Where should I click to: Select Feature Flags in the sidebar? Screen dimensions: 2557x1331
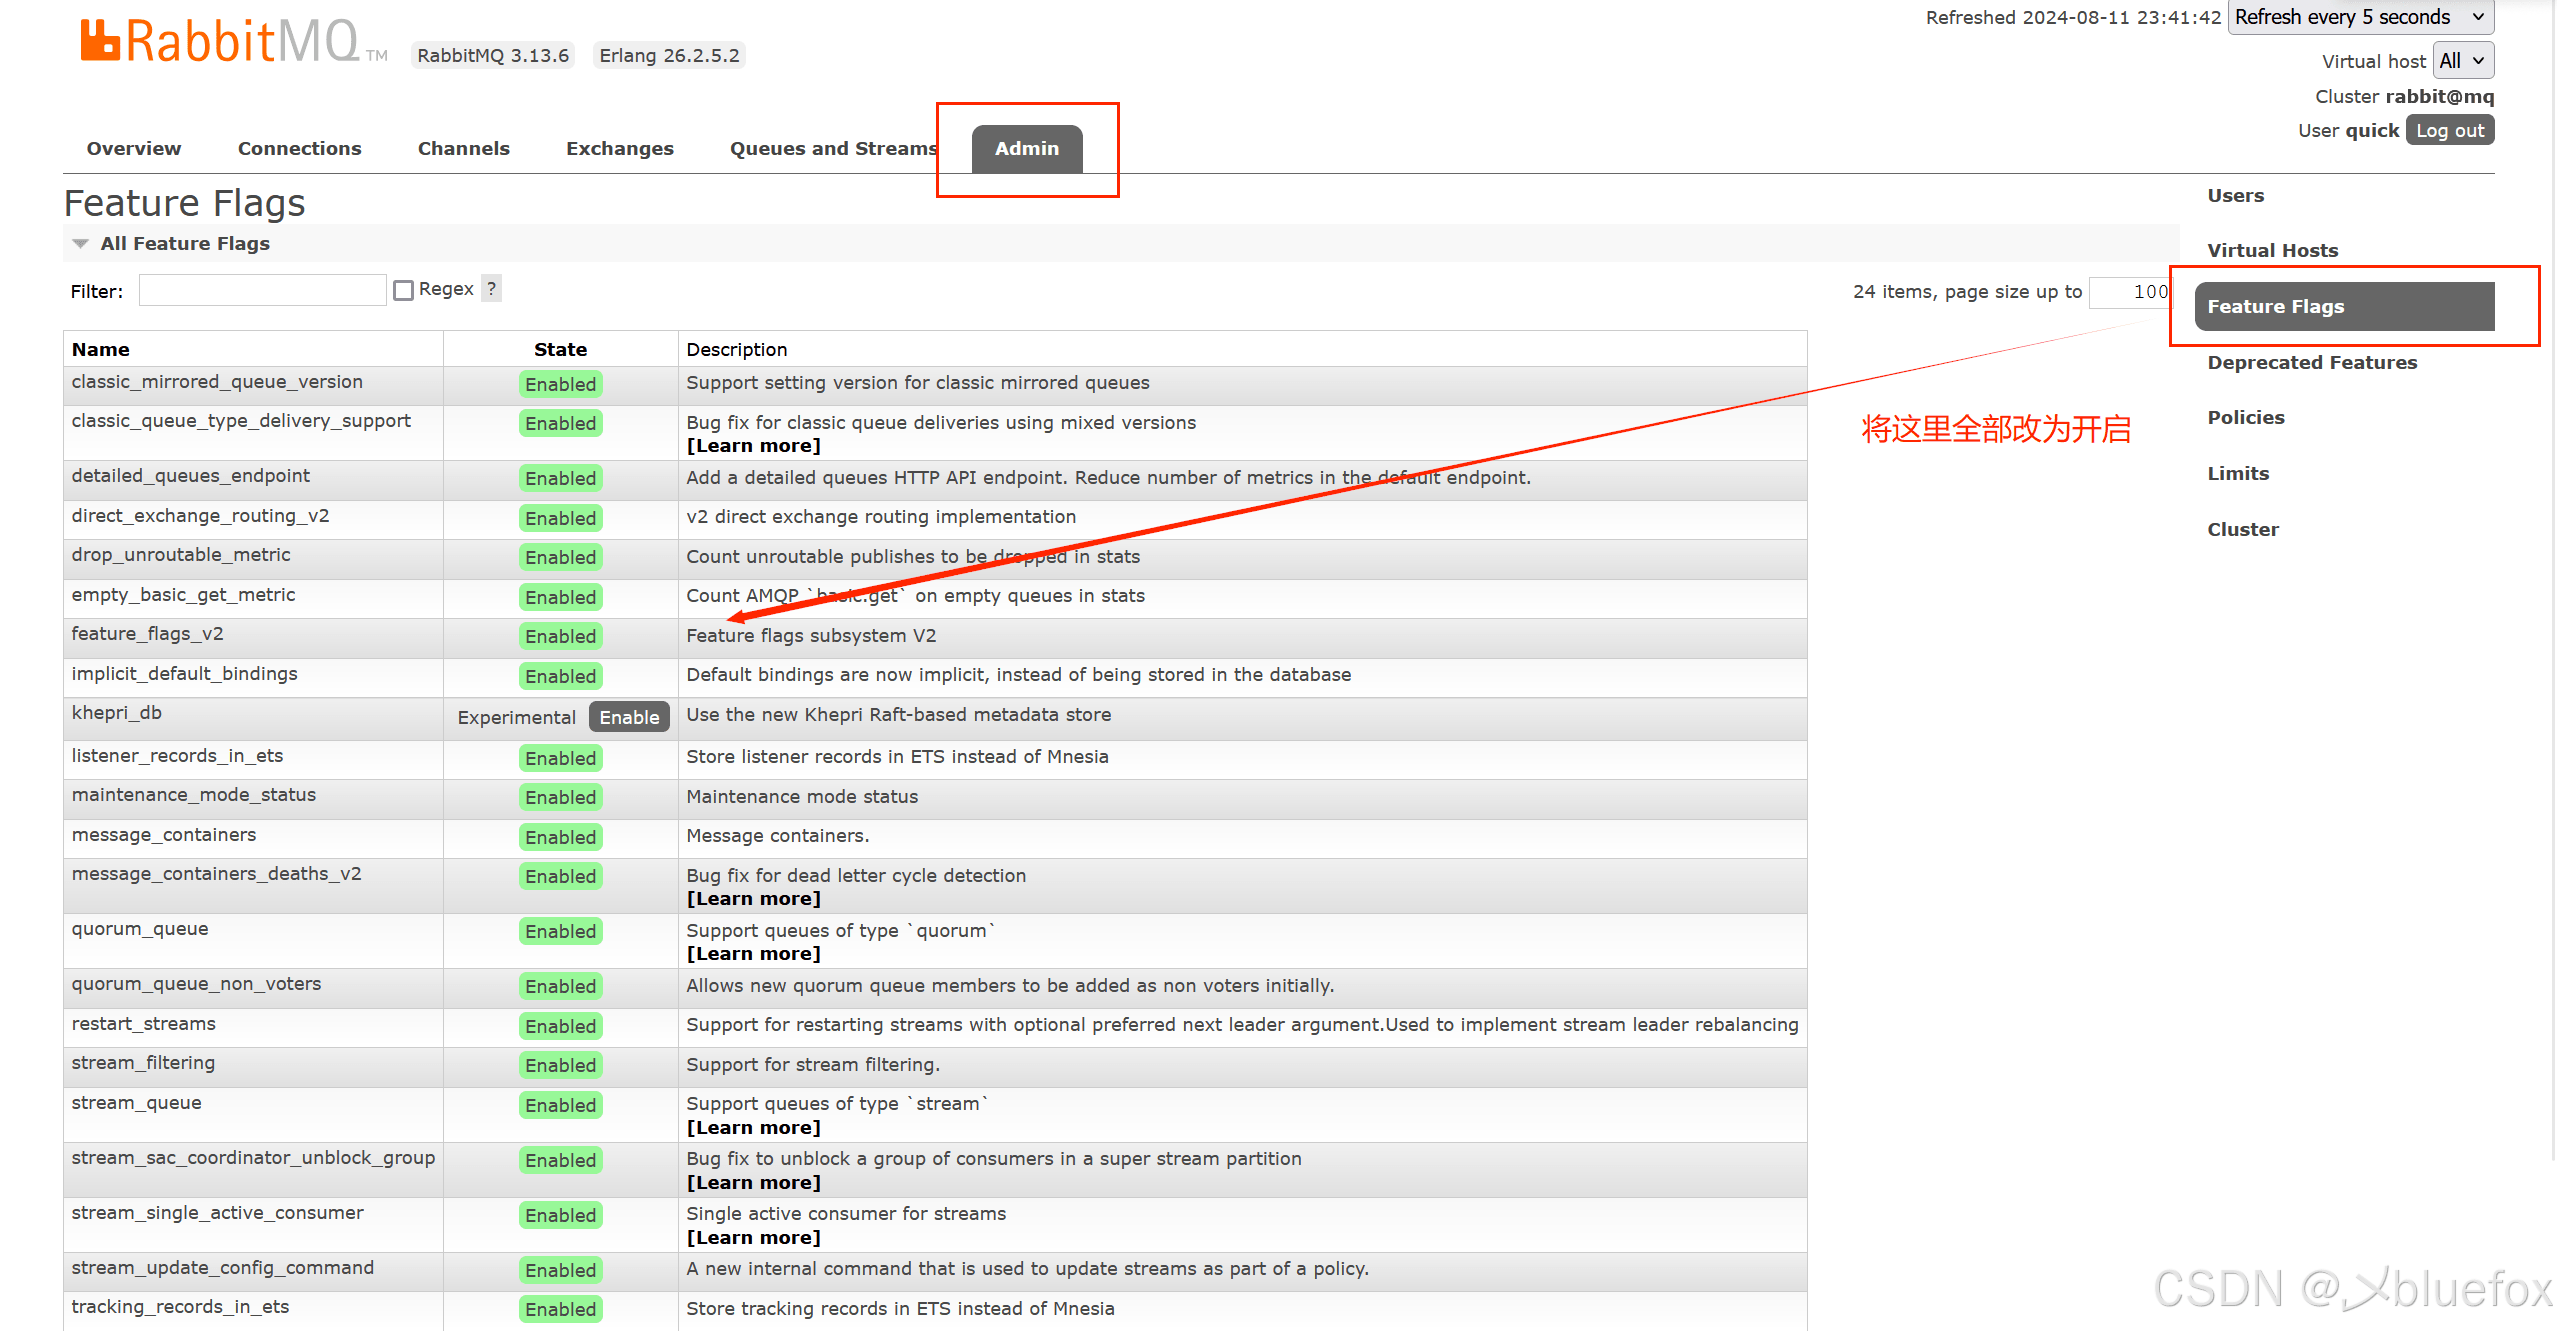tap(2344, 306)
